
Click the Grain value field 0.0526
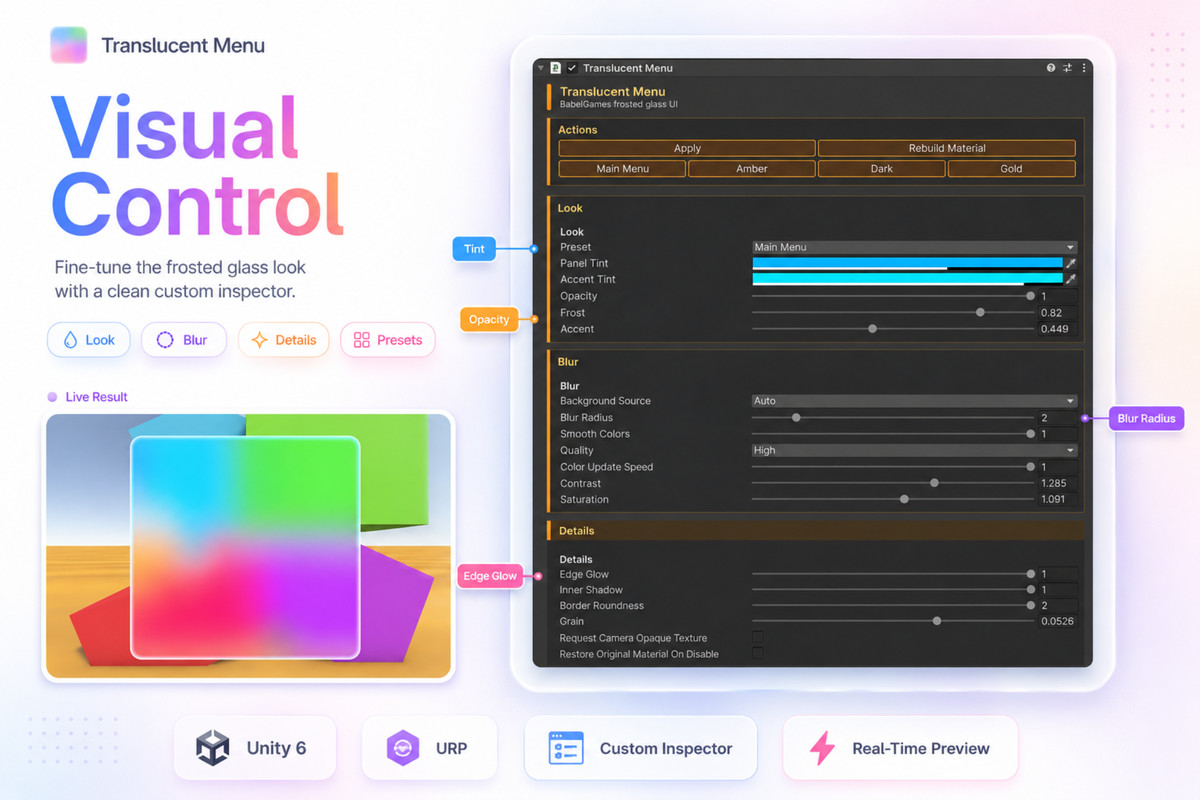point(1057,622)
